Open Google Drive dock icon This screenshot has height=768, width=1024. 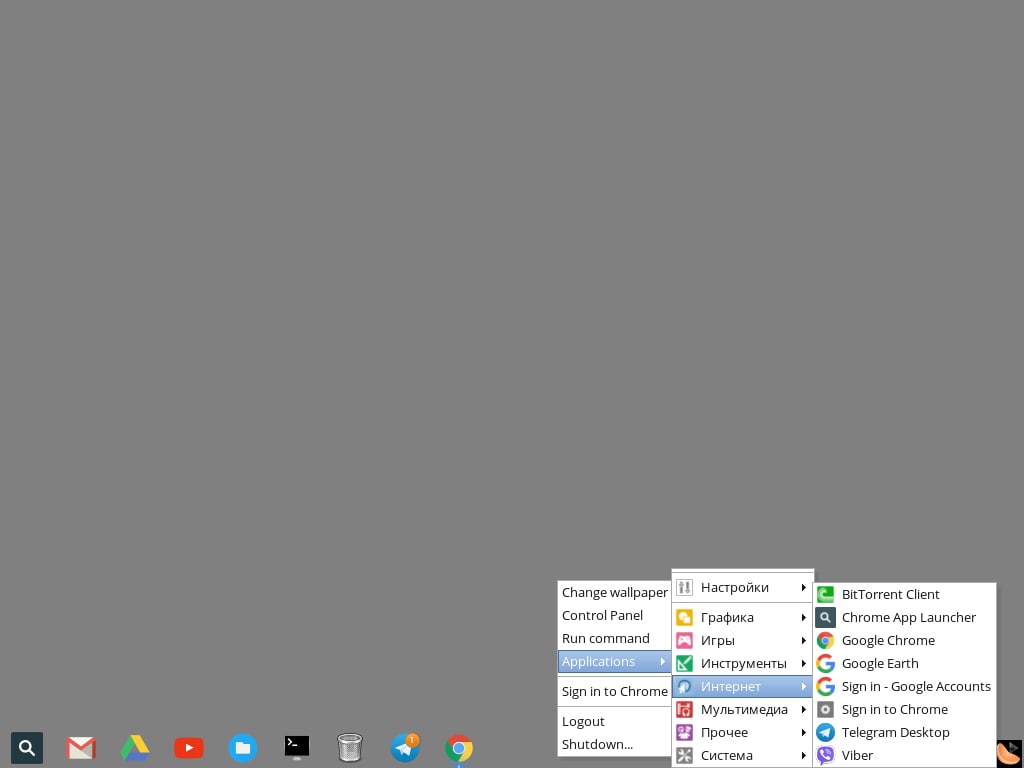[135, 748]
